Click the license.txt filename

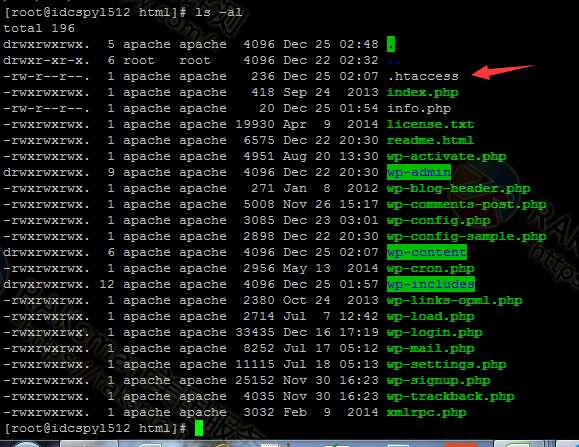(430, 124)
